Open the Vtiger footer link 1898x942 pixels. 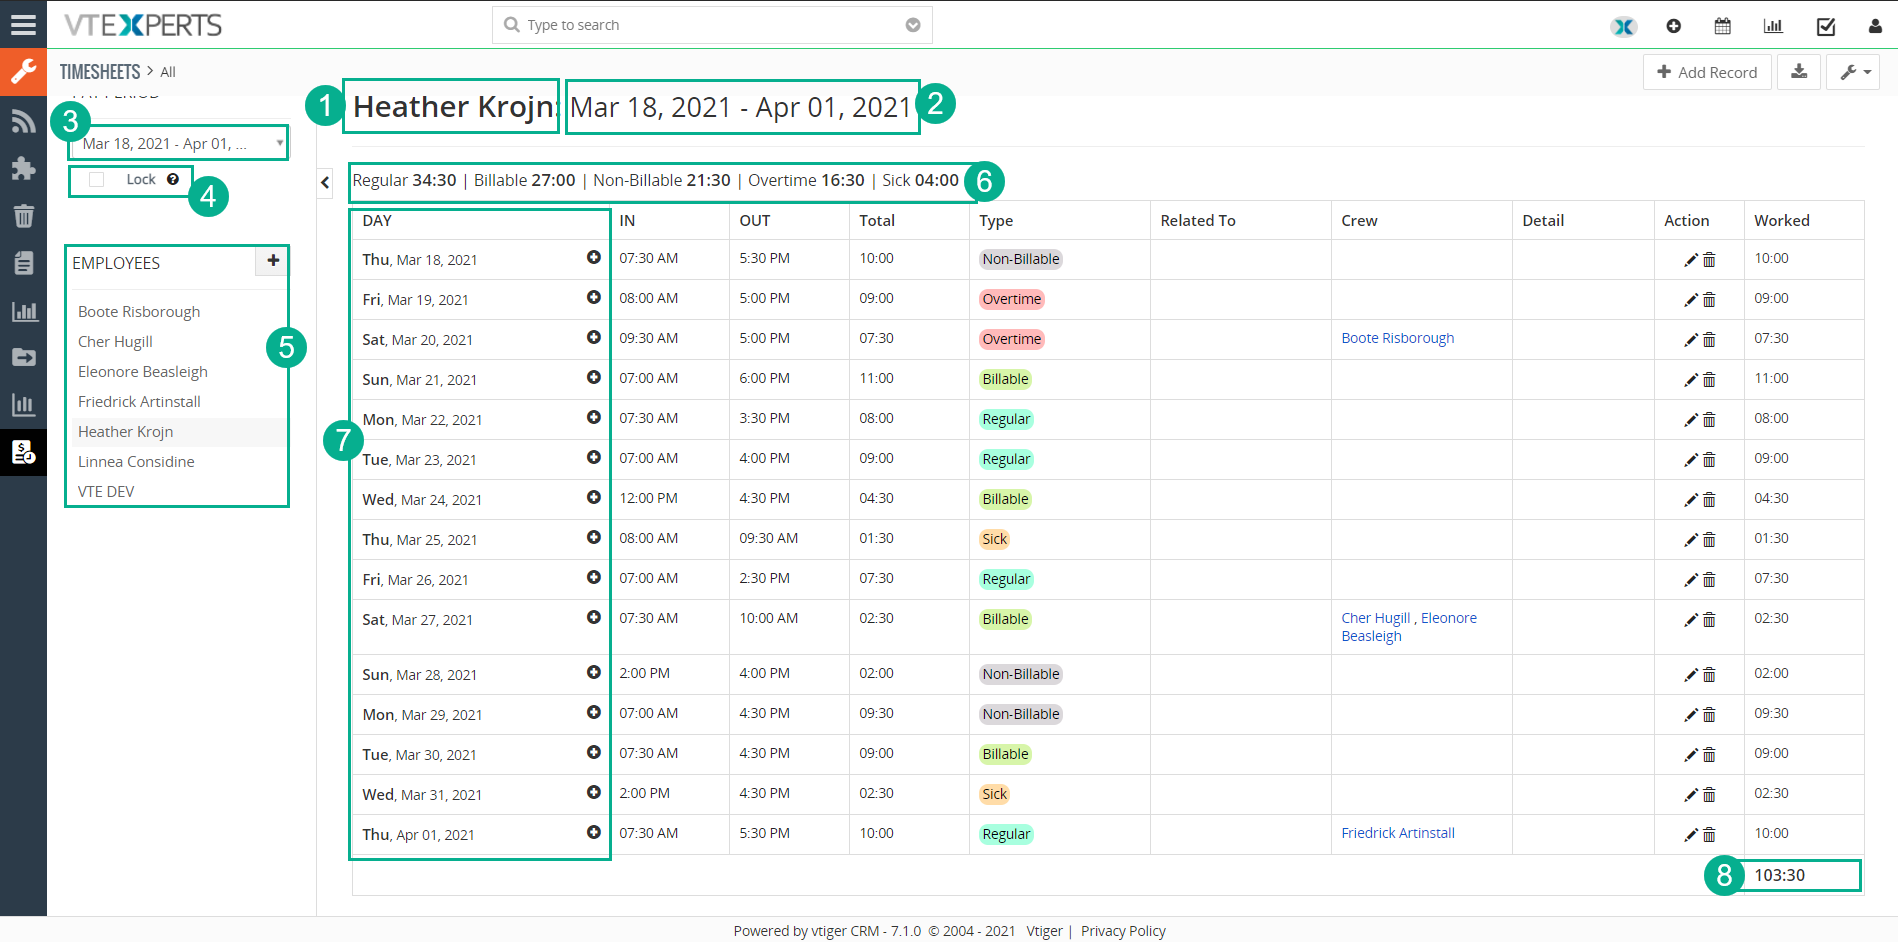(1044, 931)
